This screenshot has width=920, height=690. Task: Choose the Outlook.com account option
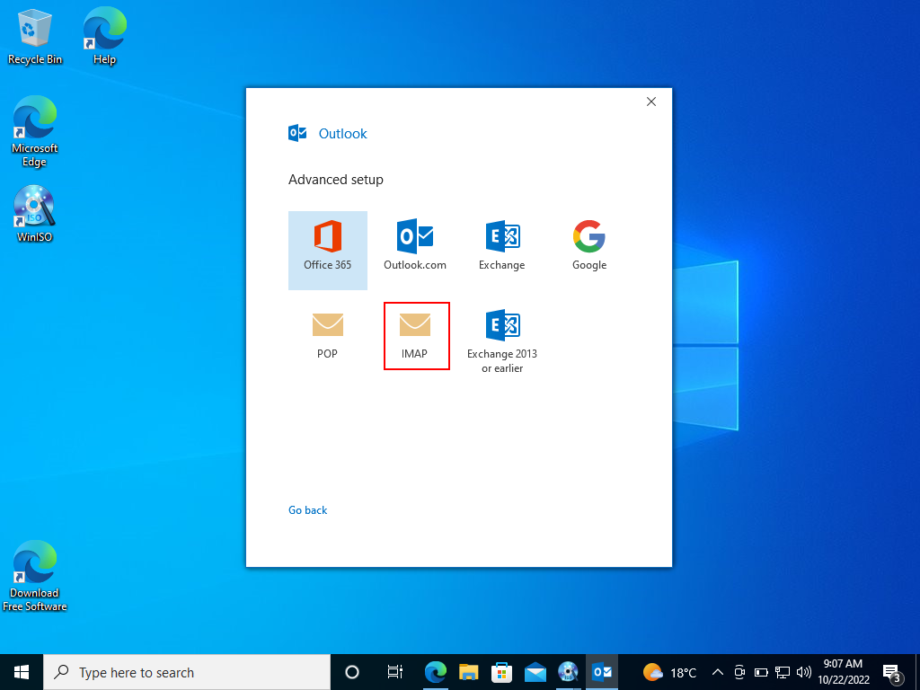tap(415, 245)
